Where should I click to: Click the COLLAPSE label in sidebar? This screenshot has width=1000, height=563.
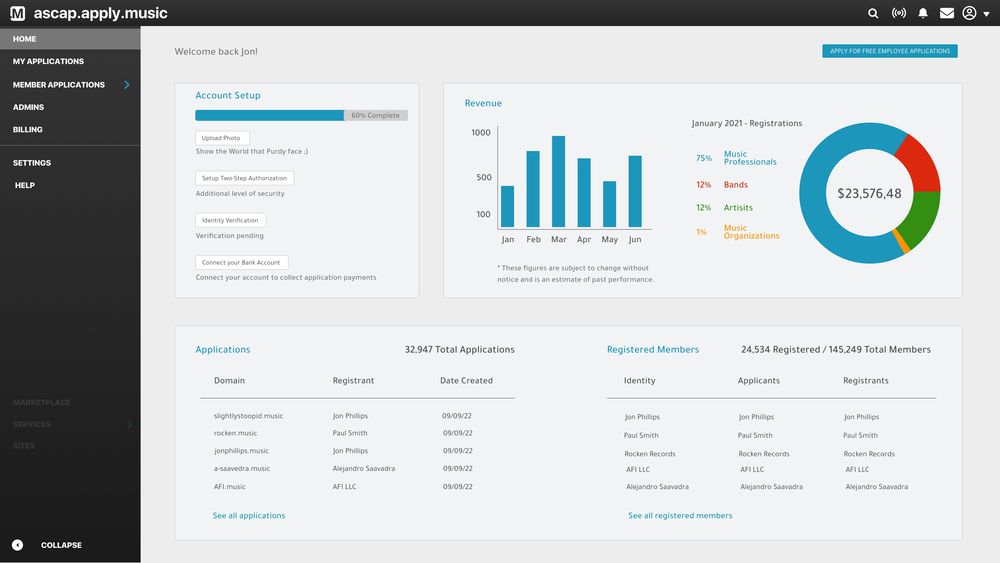pyautogui.click(x=61, y=545)
